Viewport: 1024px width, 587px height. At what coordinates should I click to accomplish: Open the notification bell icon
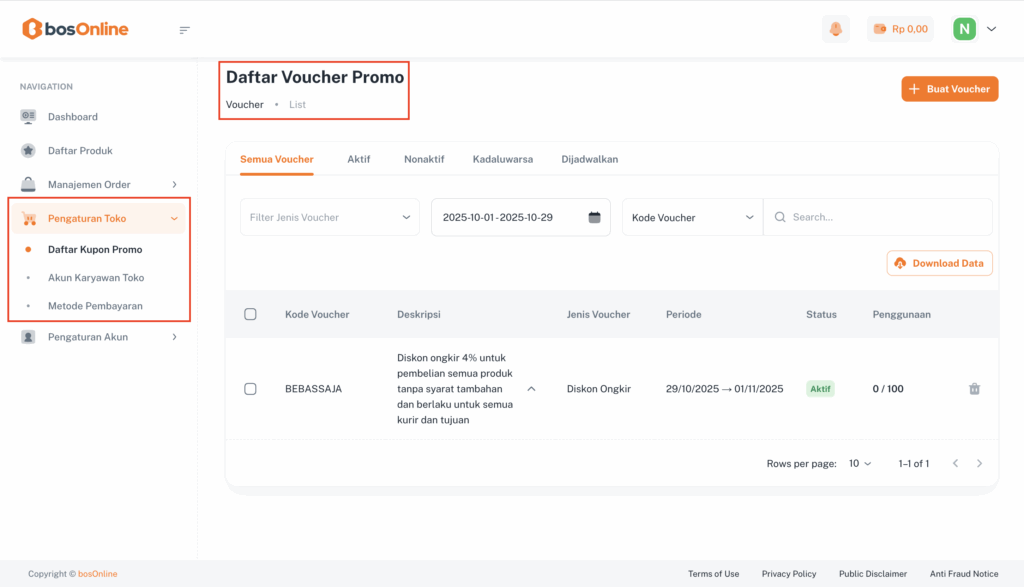pyautogui.click(x=835, y=29)
